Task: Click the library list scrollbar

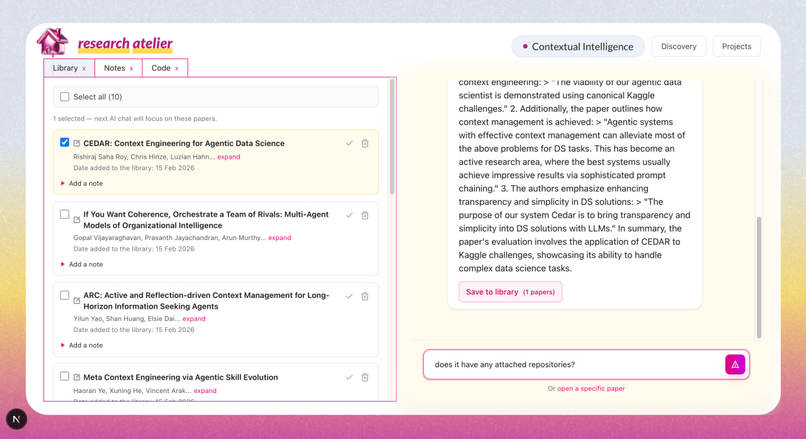Action: (392, 137)
